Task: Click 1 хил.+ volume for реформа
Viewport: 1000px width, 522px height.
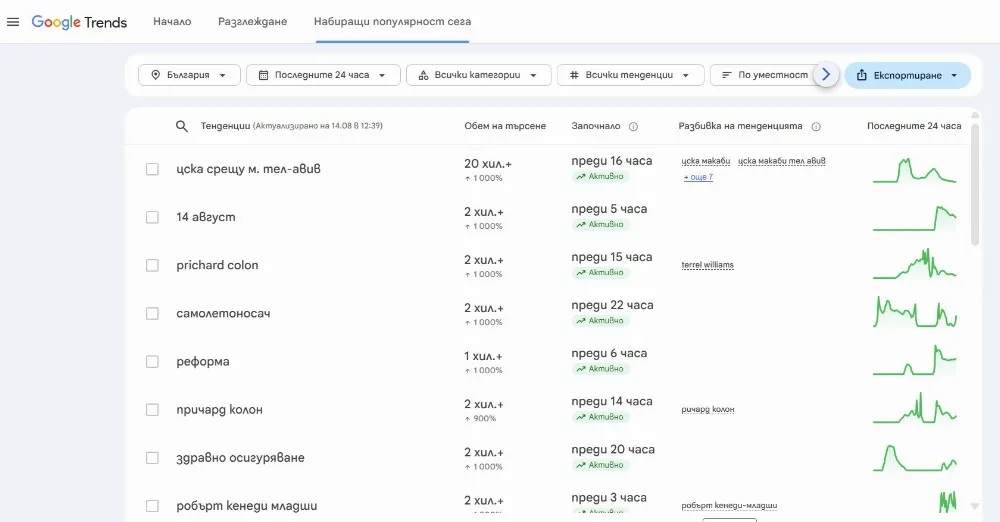Action: [x=483, y=357]
